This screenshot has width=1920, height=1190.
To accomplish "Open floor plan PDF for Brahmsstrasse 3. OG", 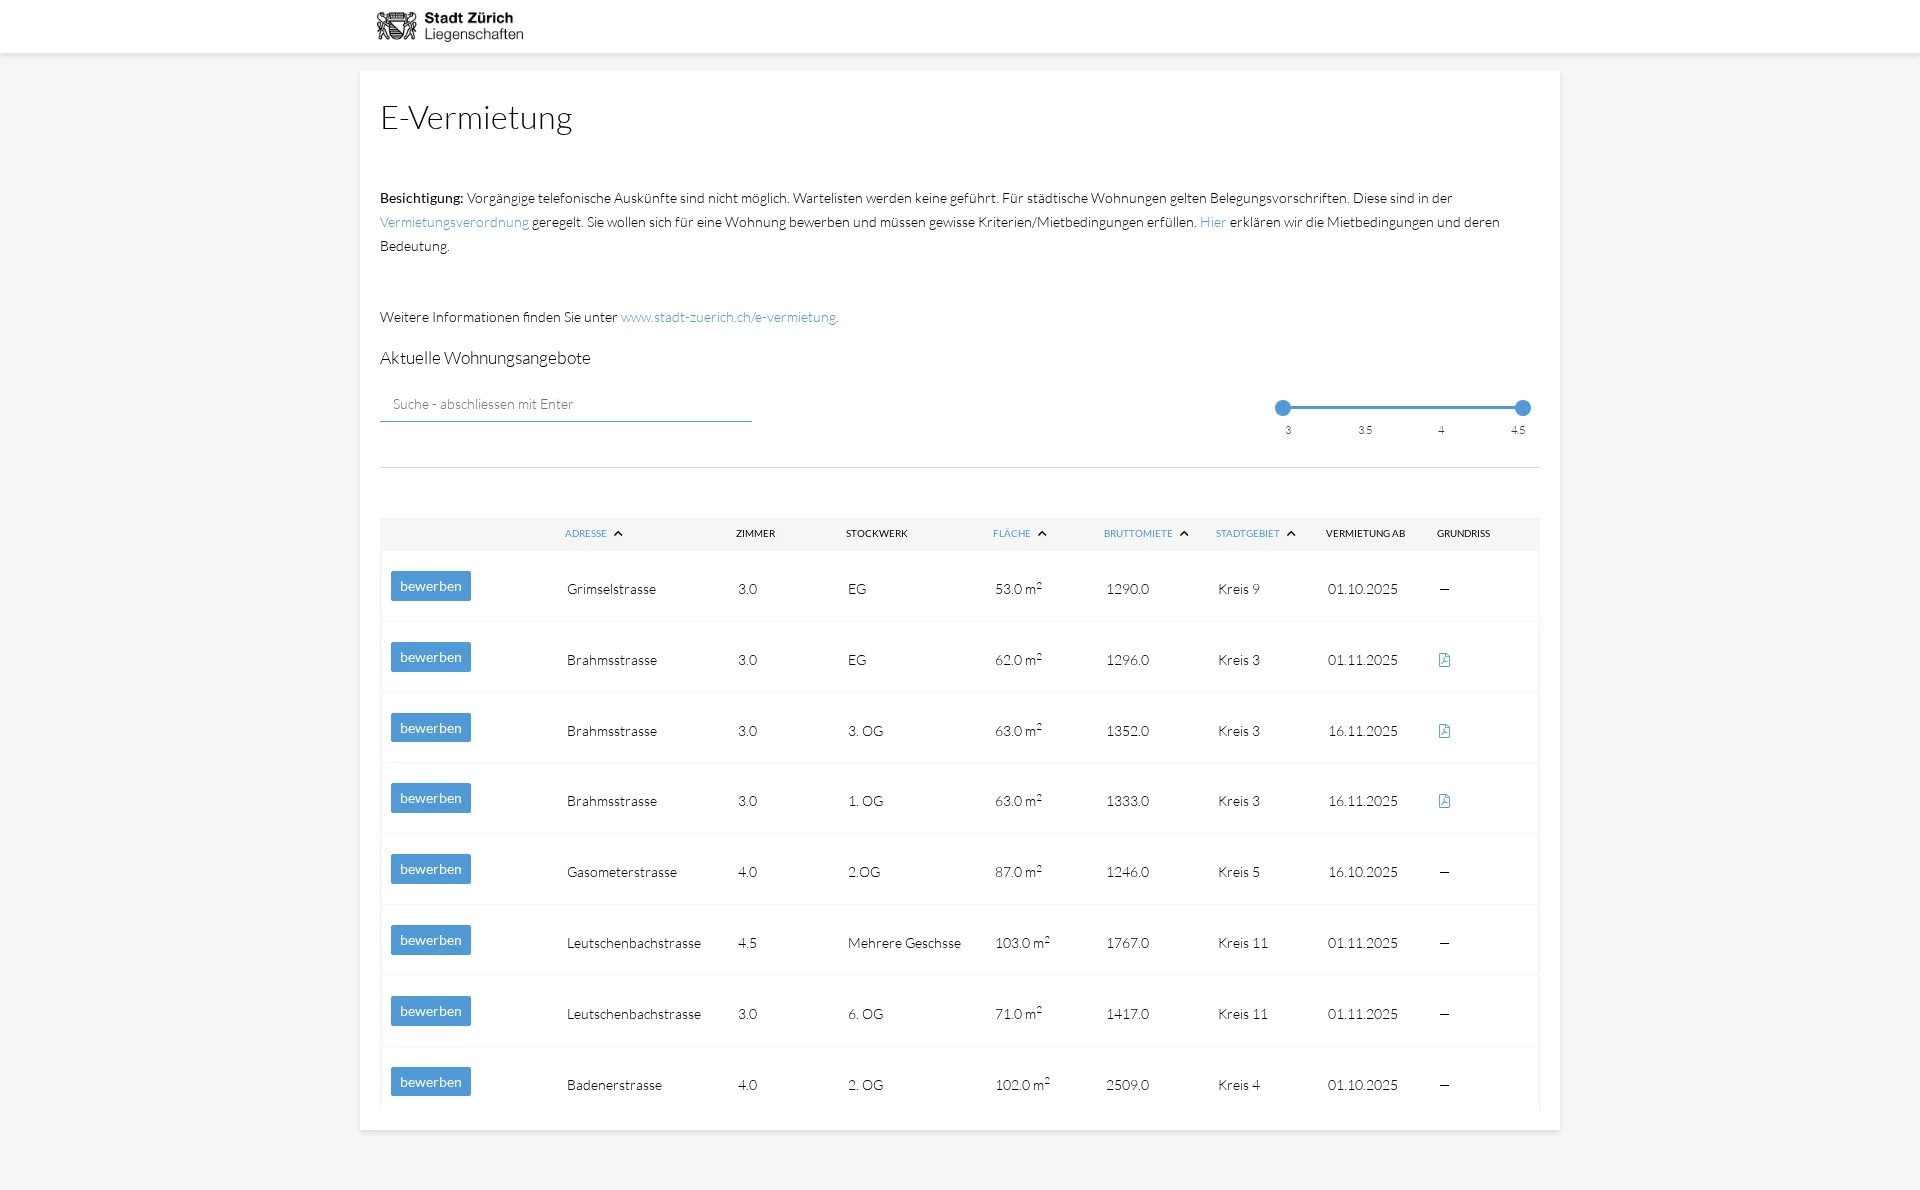I will (1444, 731).
